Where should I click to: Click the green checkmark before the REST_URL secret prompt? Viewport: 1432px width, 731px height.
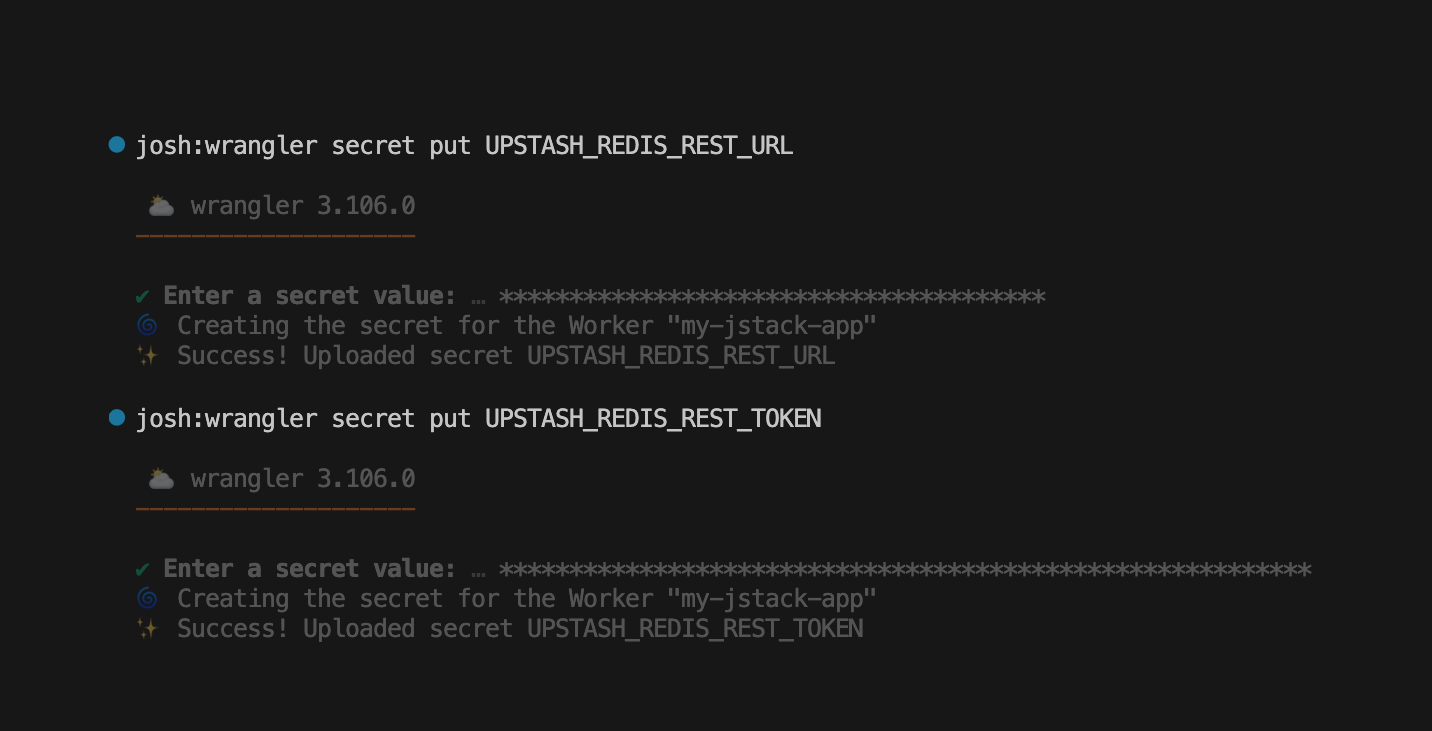coord(143,296)
